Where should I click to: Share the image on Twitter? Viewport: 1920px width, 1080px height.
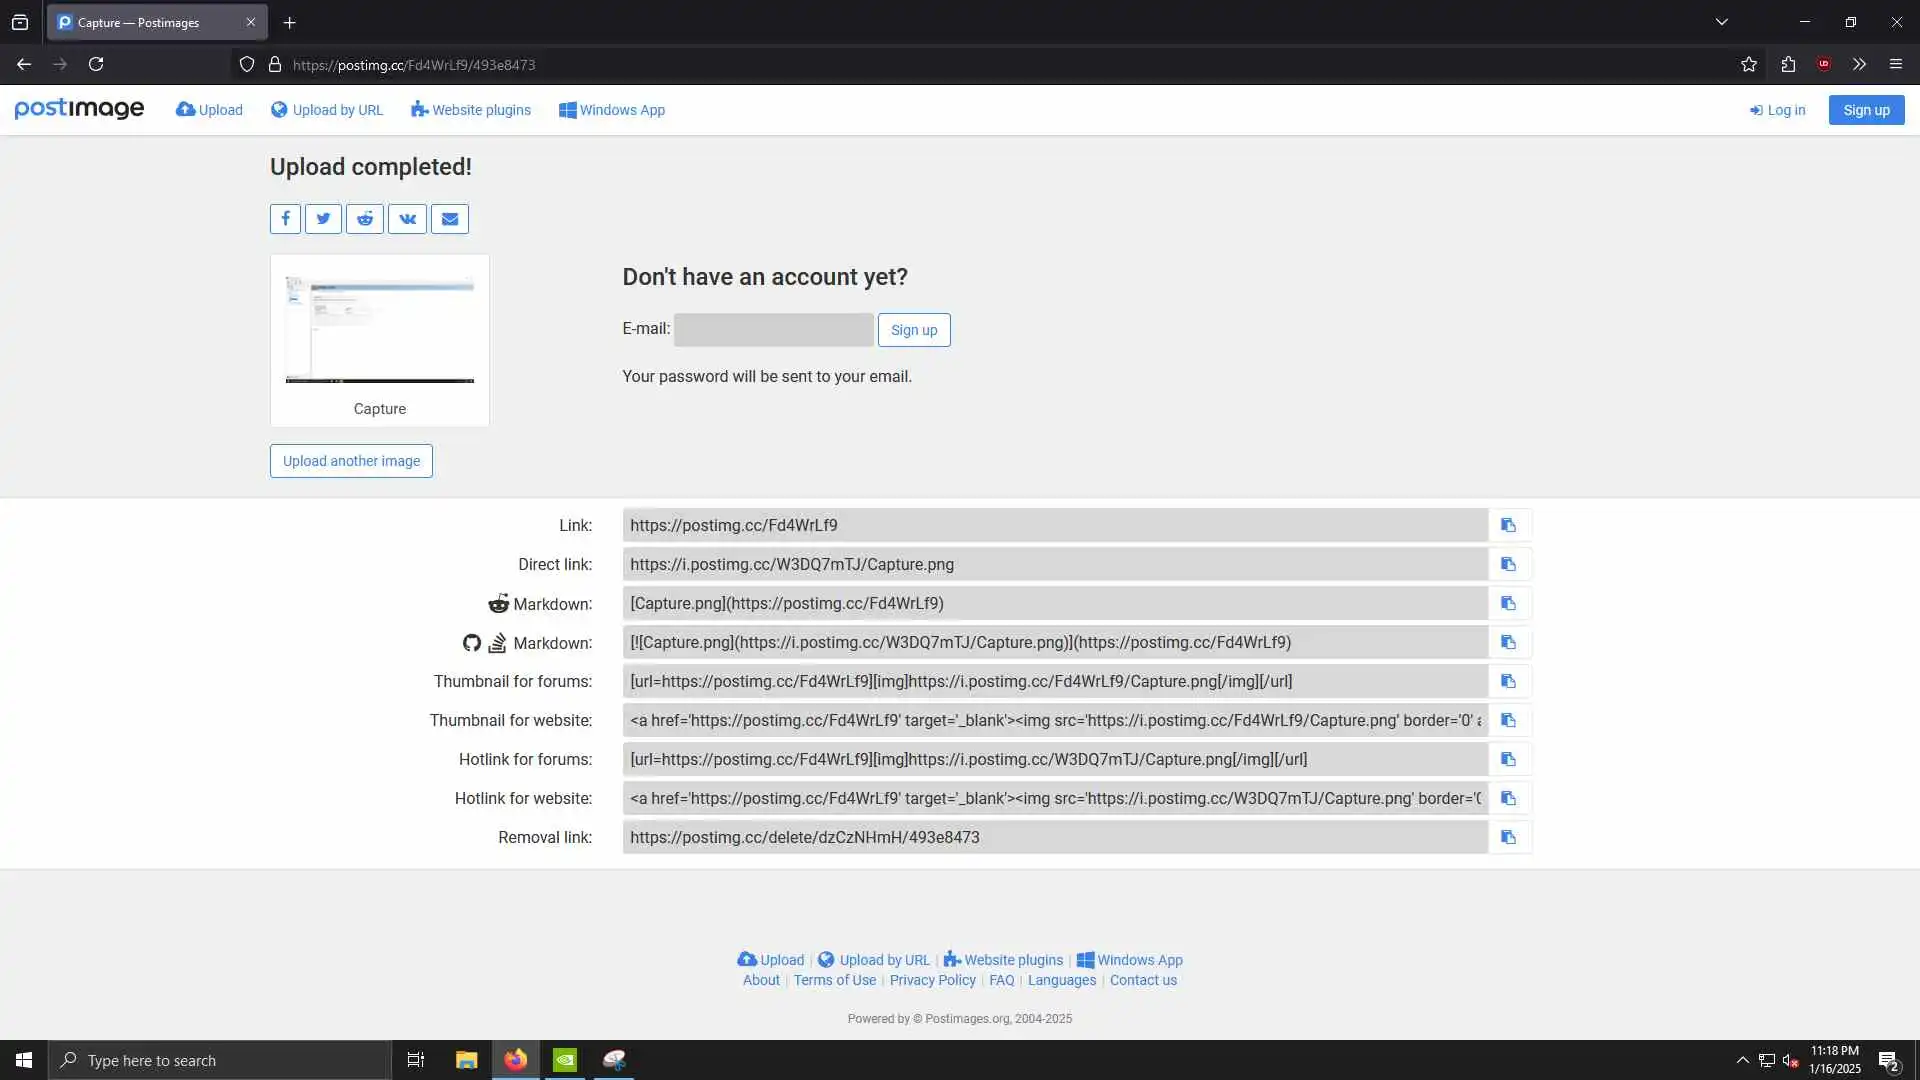(x=323, y=219)
